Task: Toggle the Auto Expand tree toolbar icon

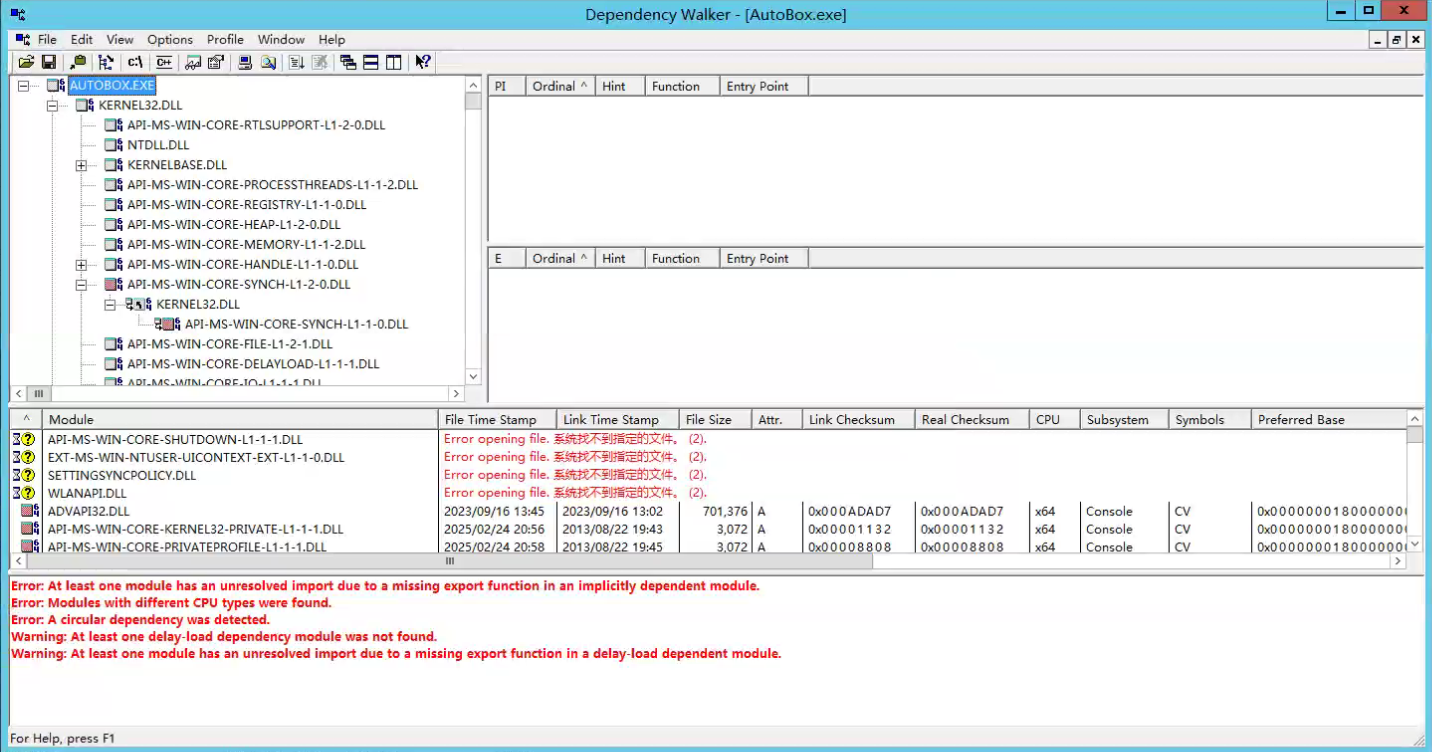Action: click(106, 62)
